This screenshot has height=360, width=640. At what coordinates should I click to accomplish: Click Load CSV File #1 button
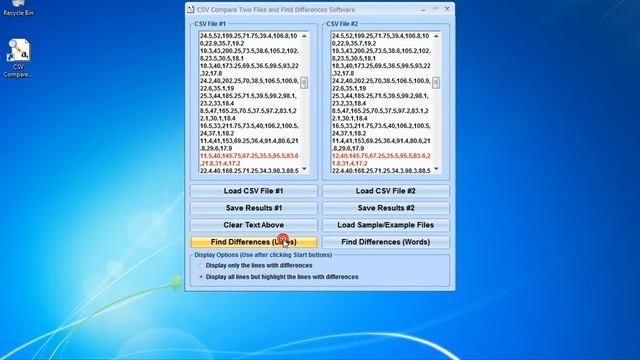[x=253, y=191]
